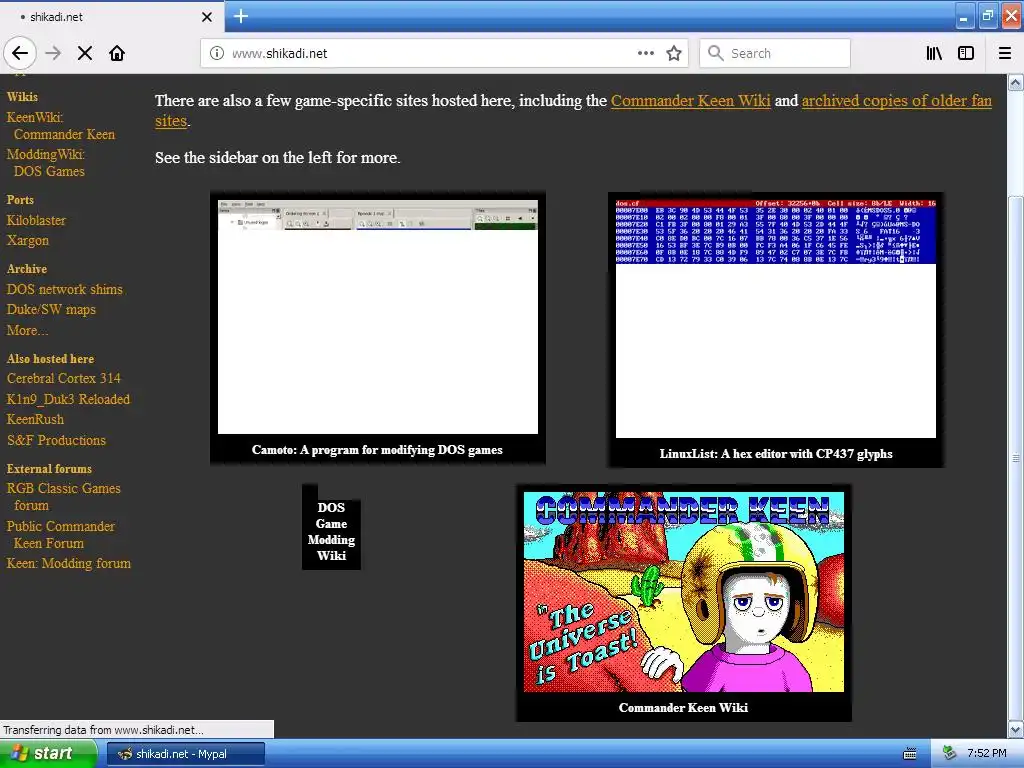Open the KeenRush link
1024x768 pixels.
(35, 419)
